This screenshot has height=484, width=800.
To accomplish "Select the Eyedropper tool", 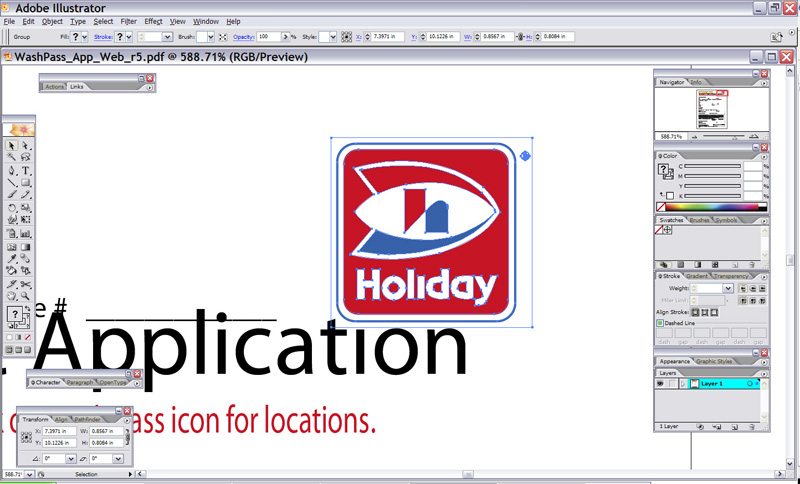I will coord(11,259).
